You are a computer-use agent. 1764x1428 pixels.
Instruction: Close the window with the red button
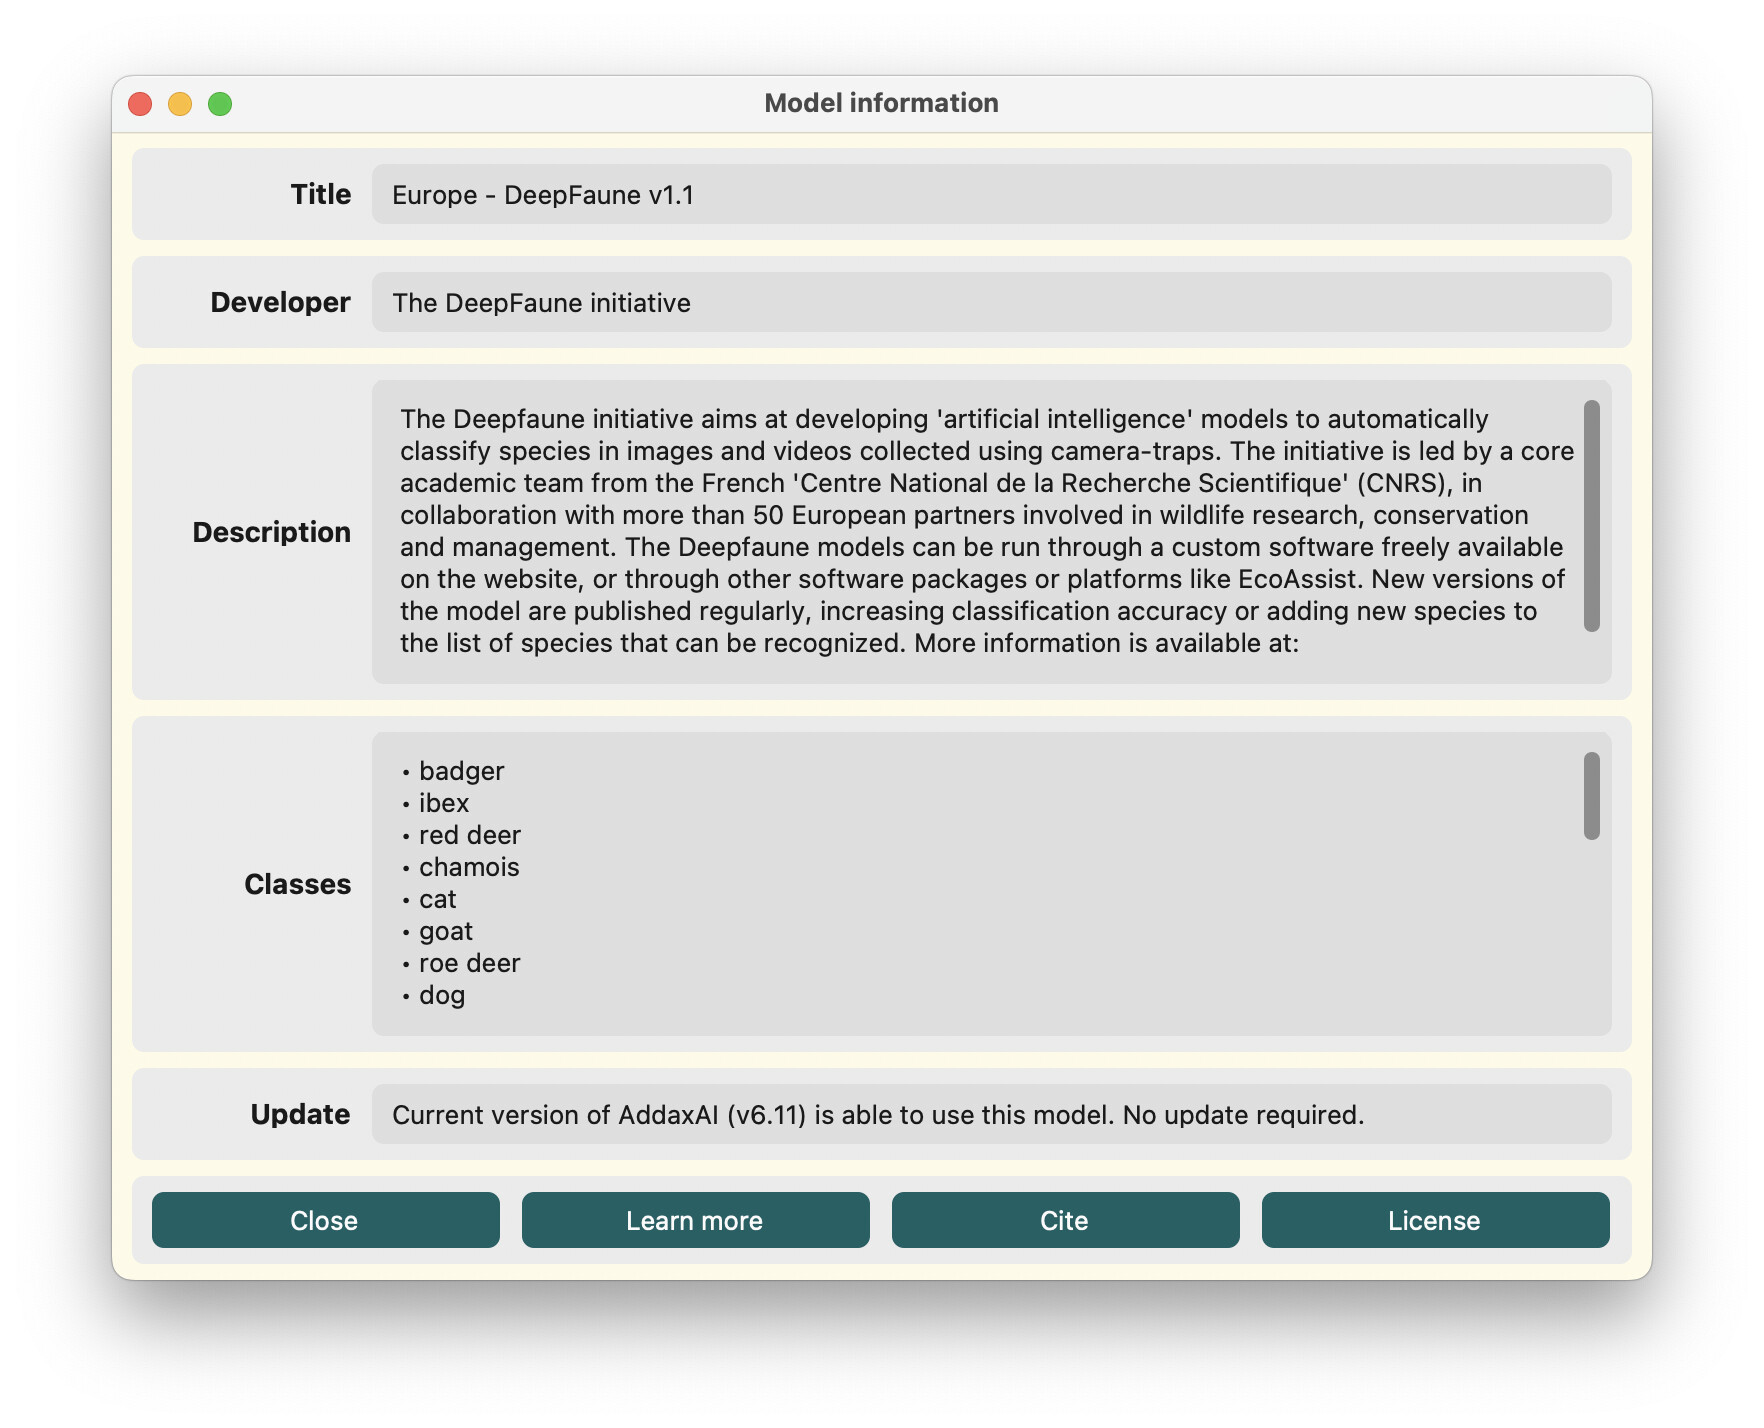(x=140, y=104)
